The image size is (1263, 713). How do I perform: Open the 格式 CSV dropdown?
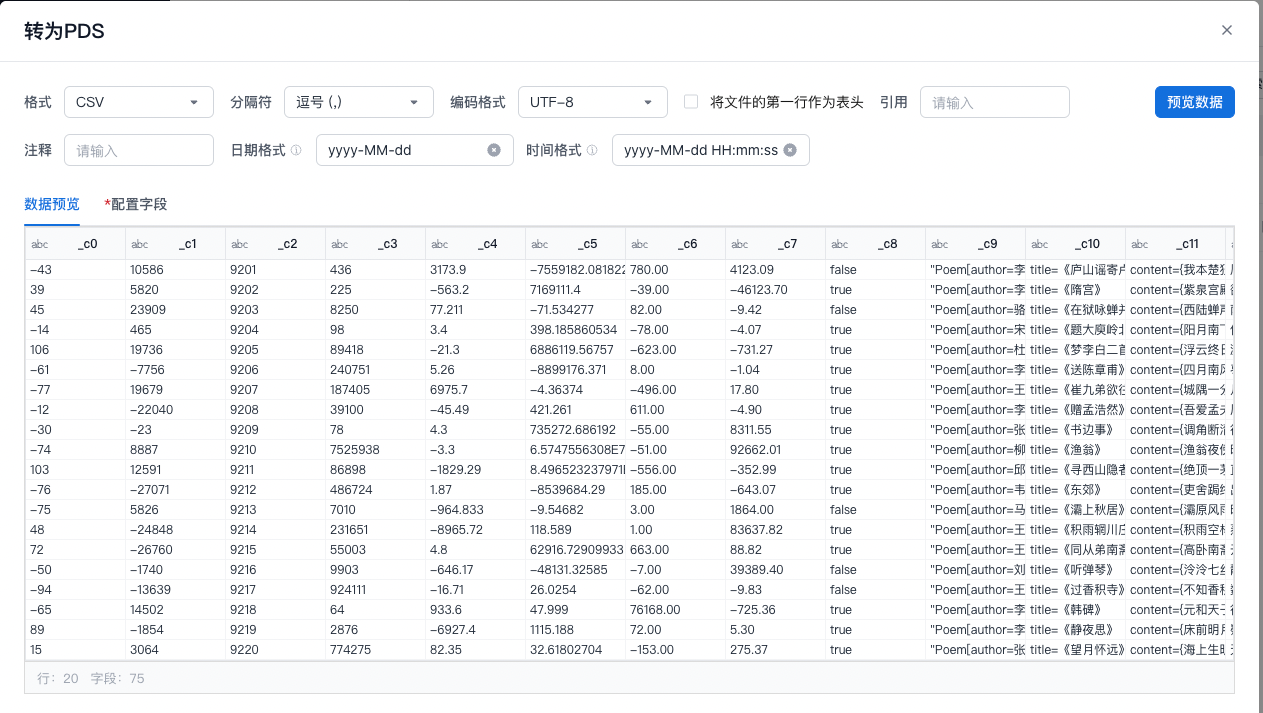[x=138, y=102]
